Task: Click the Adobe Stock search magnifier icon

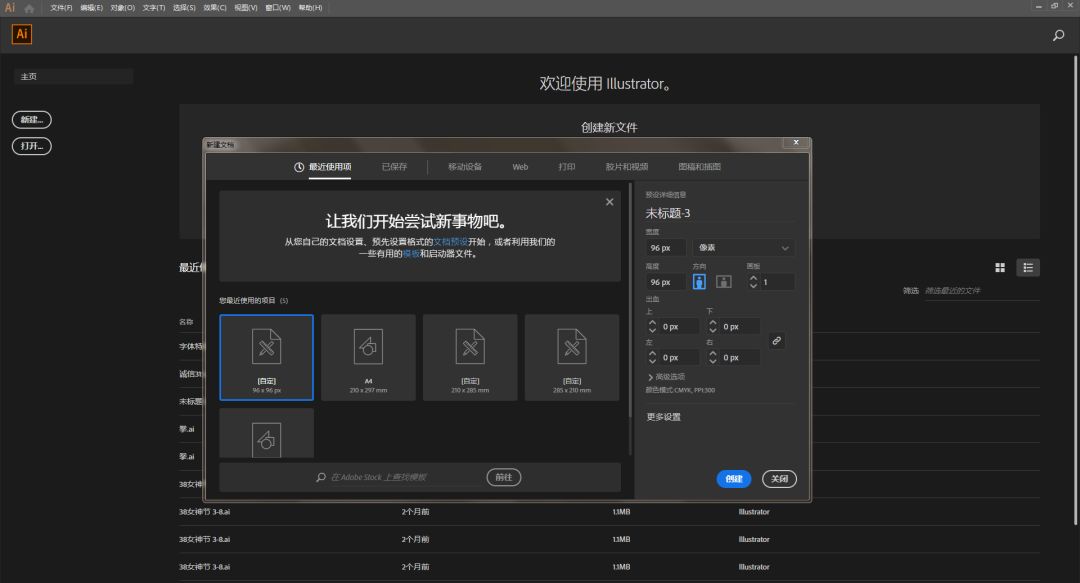Action: point(321,477)
